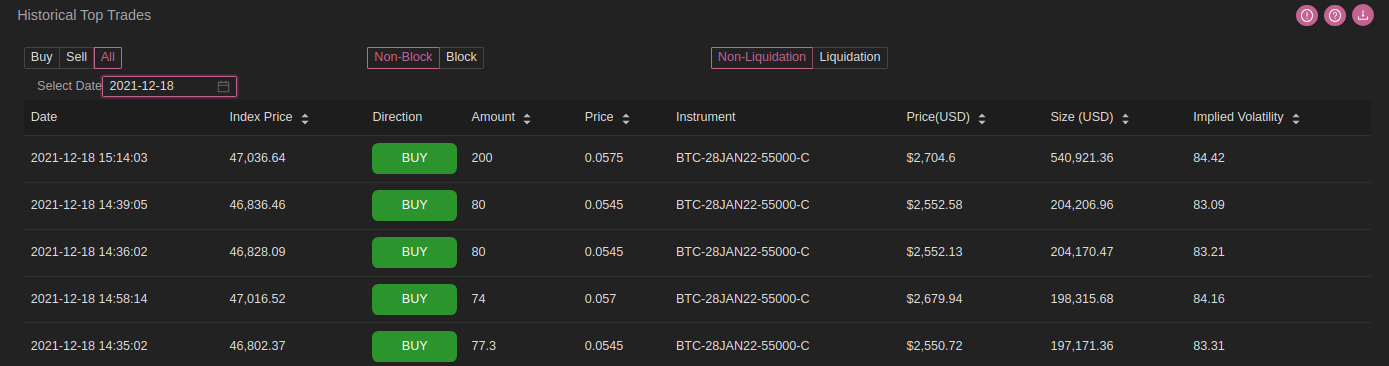This screenshot has height=366, width=1389.
Task: Click amount value 74
Action: (479, 299)
